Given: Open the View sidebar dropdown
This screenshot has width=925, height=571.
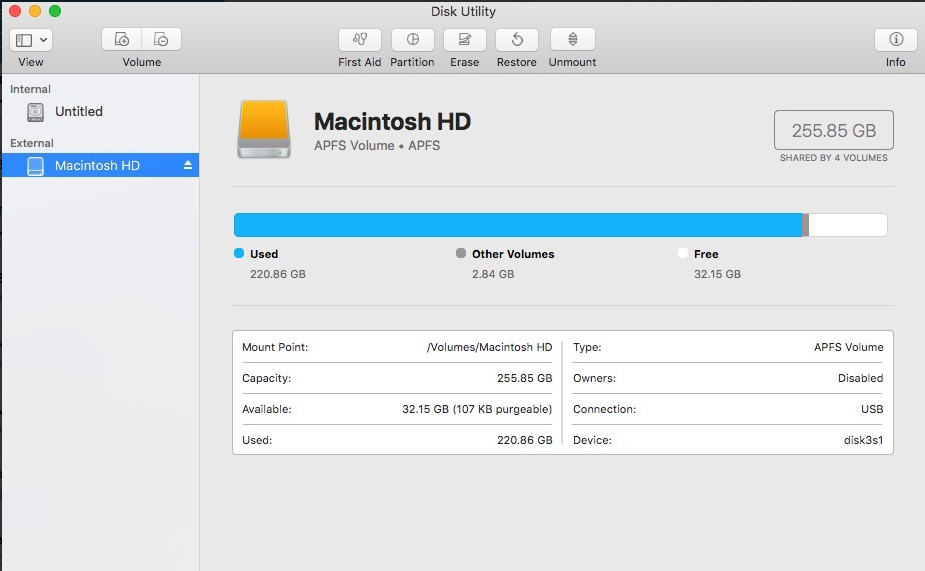Looking at the screenshot, I should (31, 40).
